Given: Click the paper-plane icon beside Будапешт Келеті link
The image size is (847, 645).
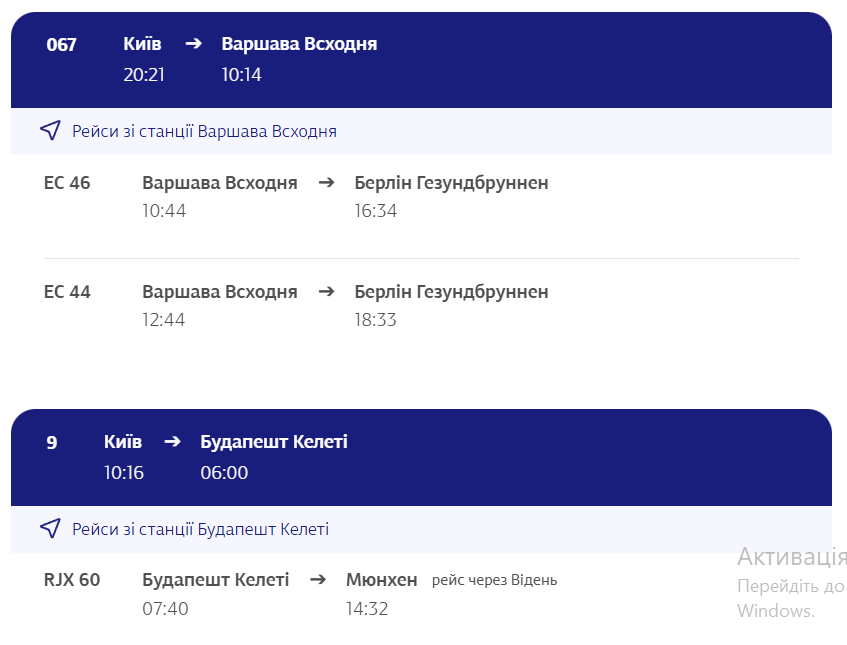Looking at the screenshot, I should click(x=50, y=528).
